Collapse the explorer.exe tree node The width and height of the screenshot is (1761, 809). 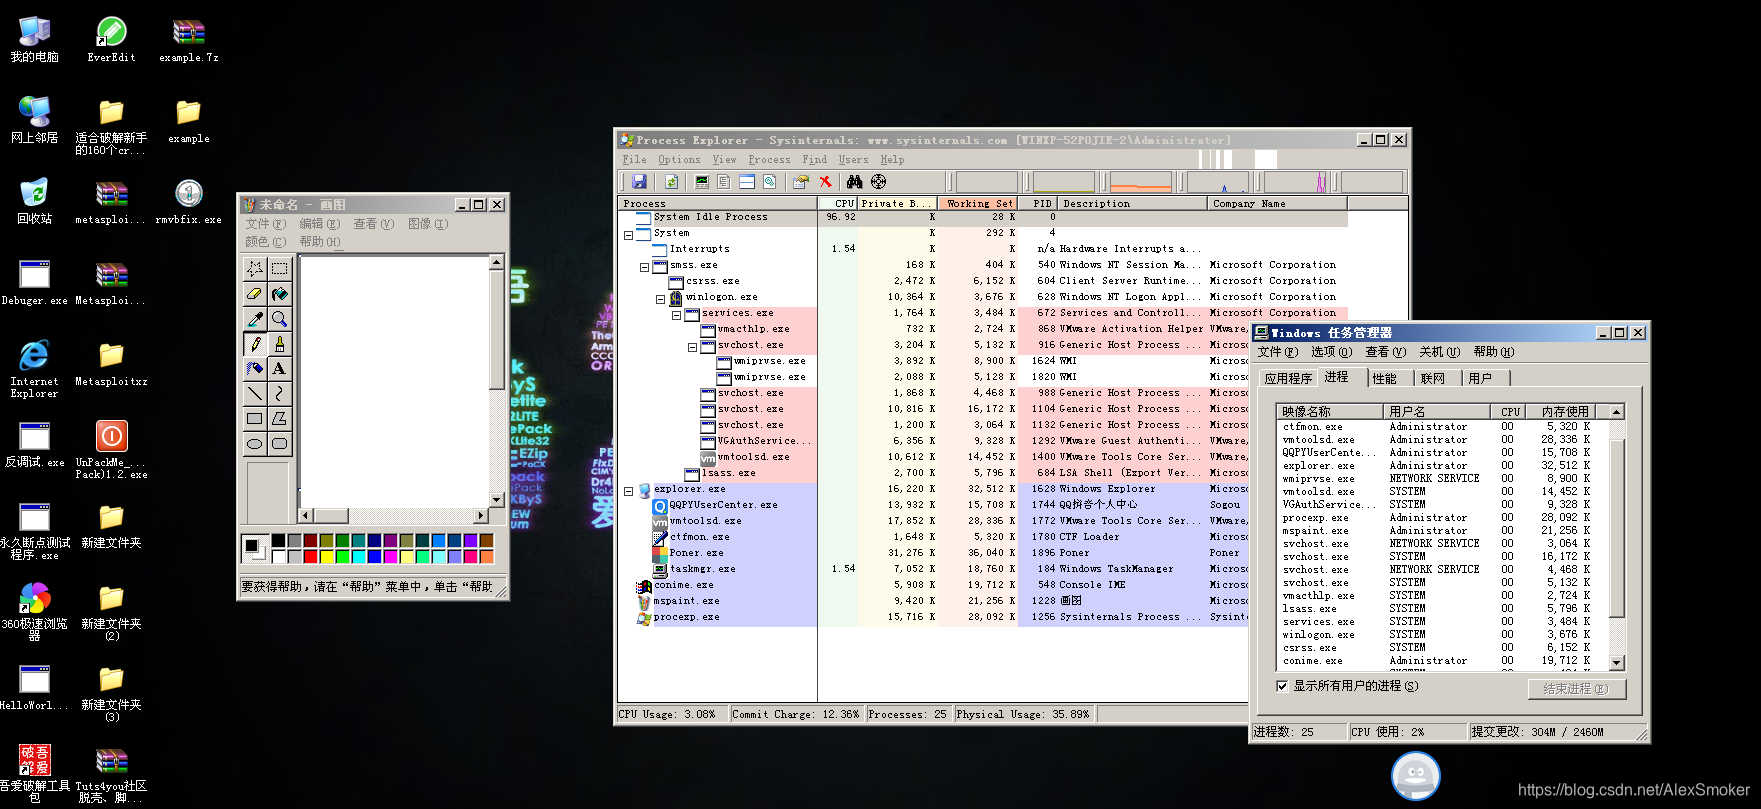tap(629, 492)
